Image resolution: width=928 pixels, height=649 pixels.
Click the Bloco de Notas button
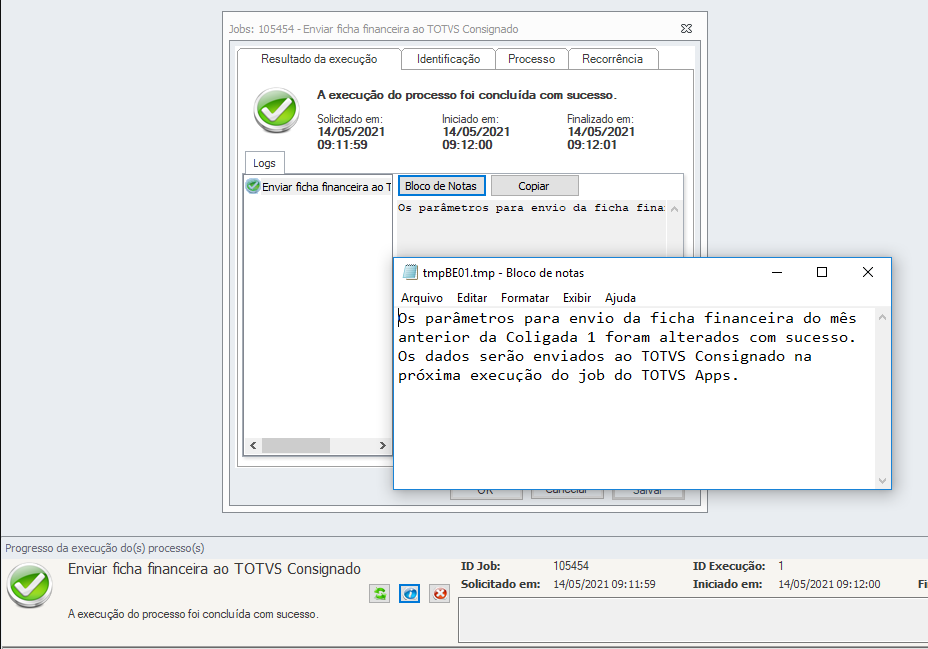tap(441, 186)
